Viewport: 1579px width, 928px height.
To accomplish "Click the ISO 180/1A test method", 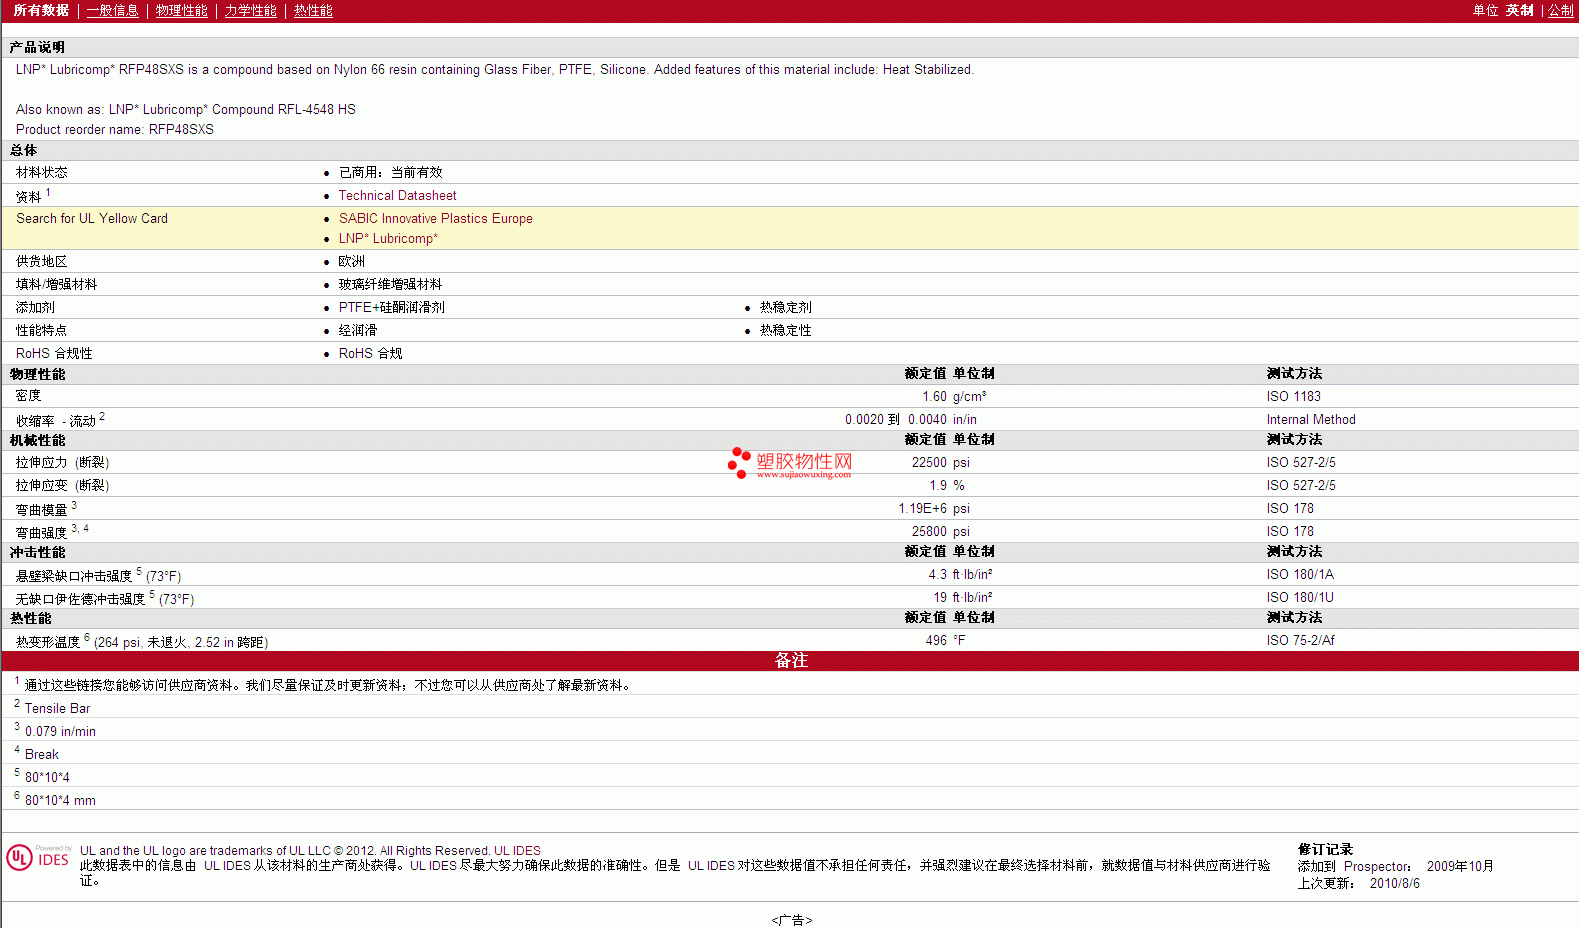I will (x=1300, y=575).
